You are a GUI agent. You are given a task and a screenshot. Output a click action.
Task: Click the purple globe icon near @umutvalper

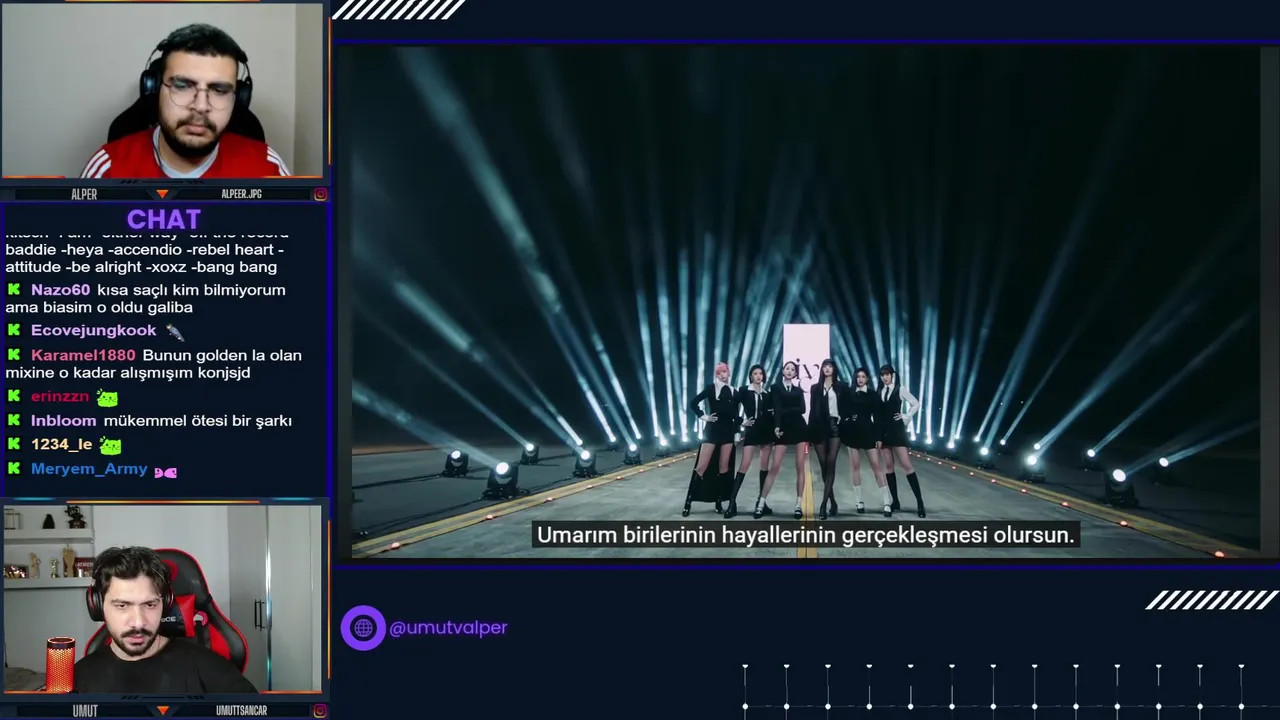(363, 628)
